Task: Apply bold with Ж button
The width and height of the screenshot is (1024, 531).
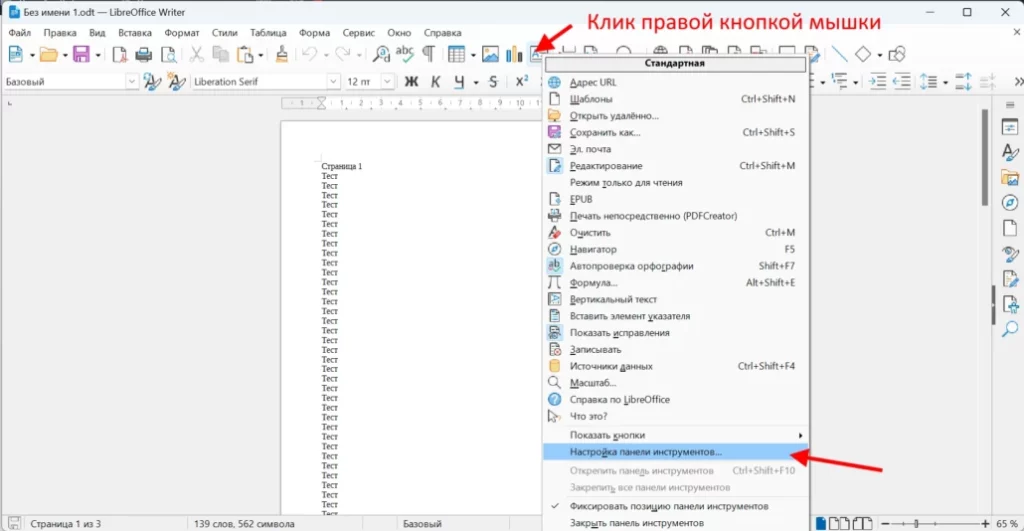Action: [411, 82]
